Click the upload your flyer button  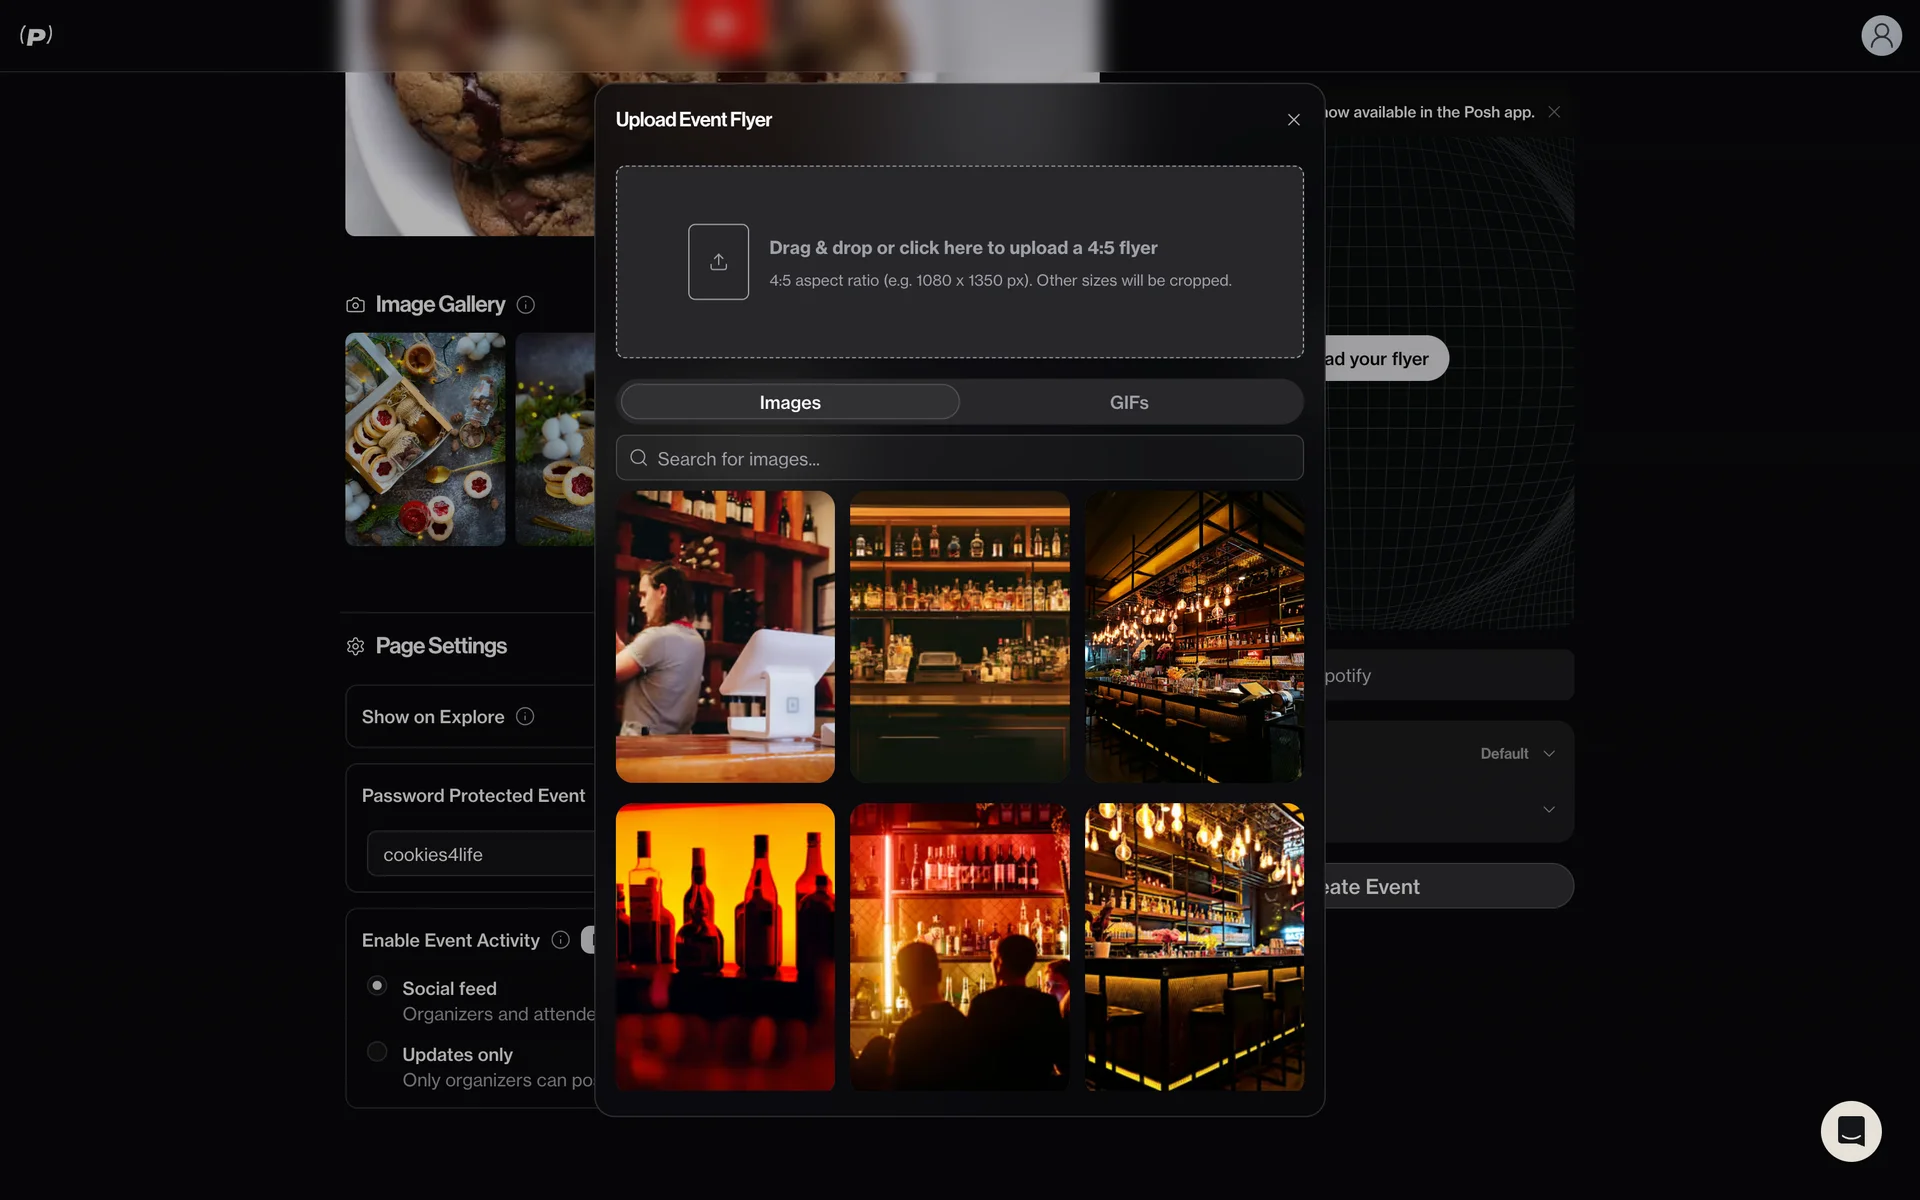pyautogui.click(x=1386, y=358)
